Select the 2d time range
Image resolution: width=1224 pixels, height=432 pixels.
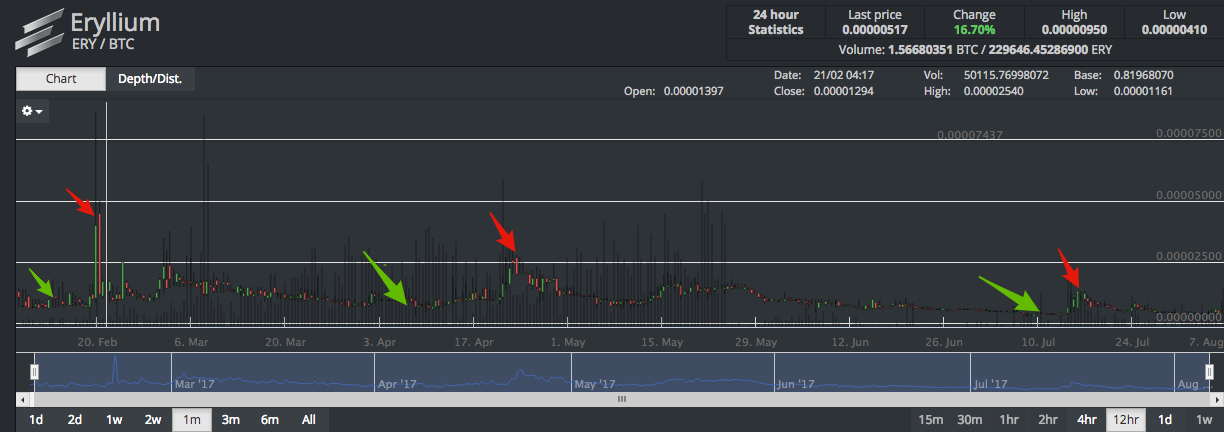[75, 420]
